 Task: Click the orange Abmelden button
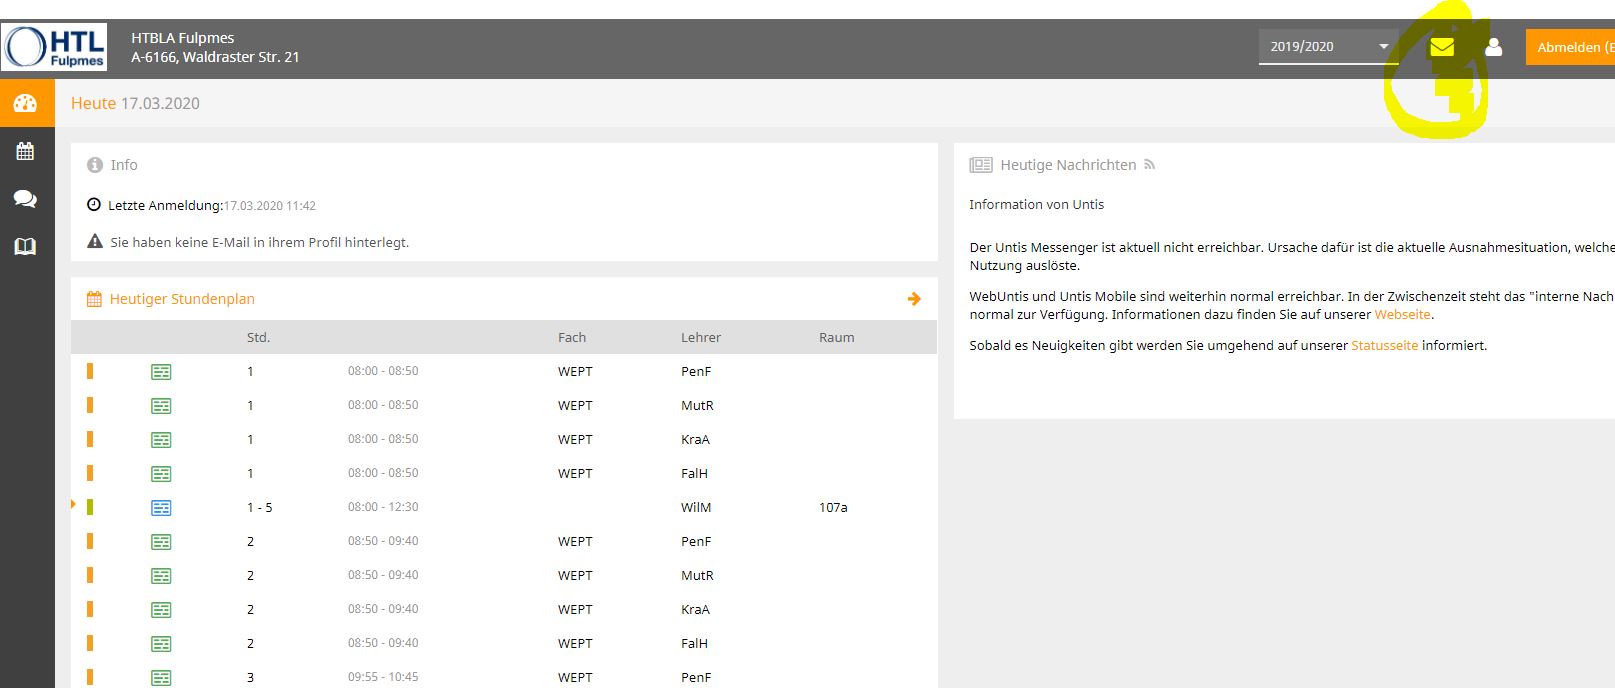[1570, 47]
